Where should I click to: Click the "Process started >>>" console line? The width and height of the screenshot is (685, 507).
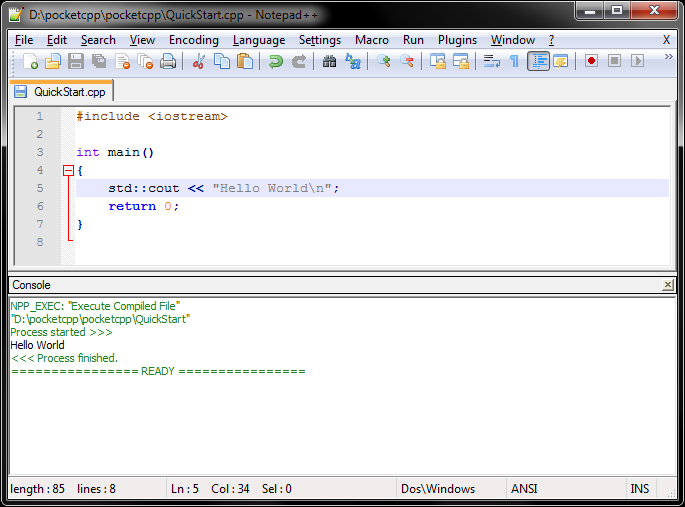(62, 332)
